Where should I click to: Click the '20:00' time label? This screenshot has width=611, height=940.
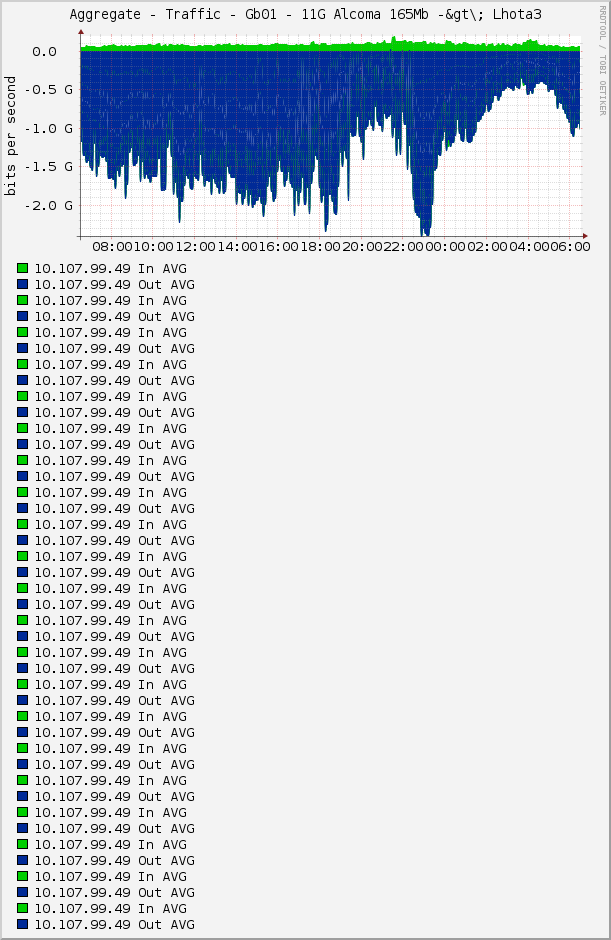[x=362, y=247]
